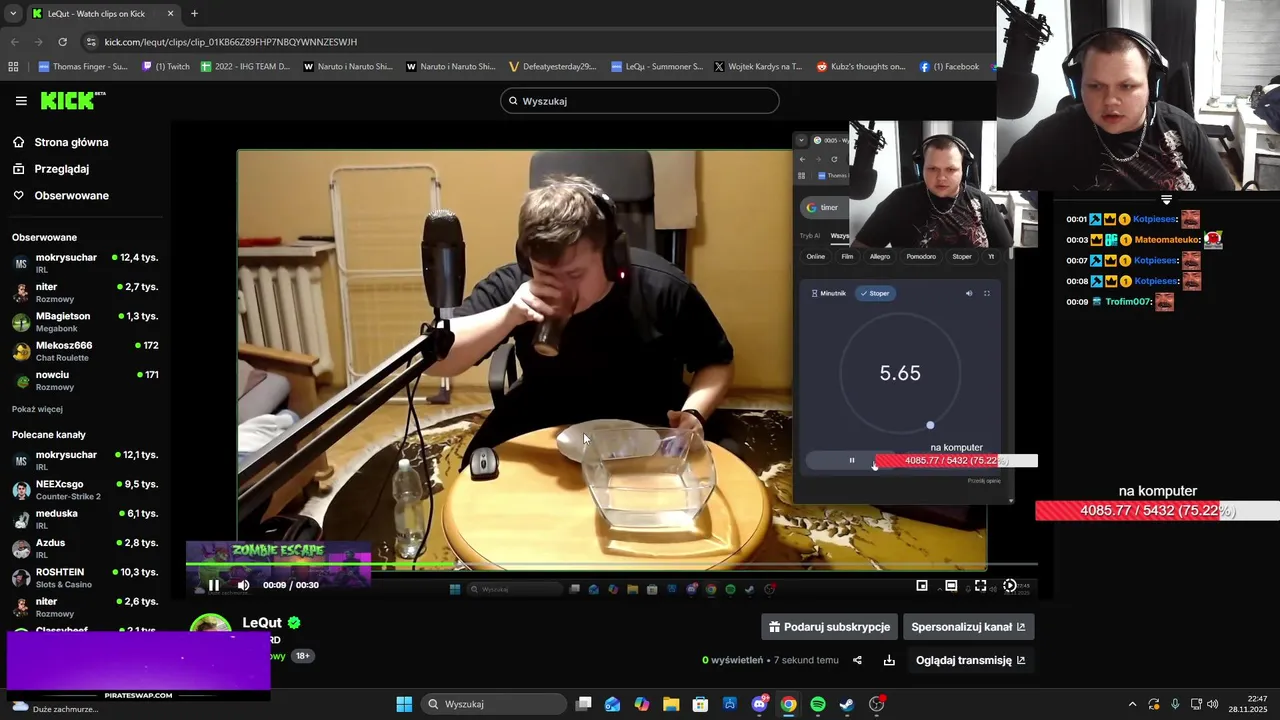Image resolution: width=1280 pixels, height=720 pixels.
Task: Focus the Kick Wyszukaj search box
Action: coord(640,101)
